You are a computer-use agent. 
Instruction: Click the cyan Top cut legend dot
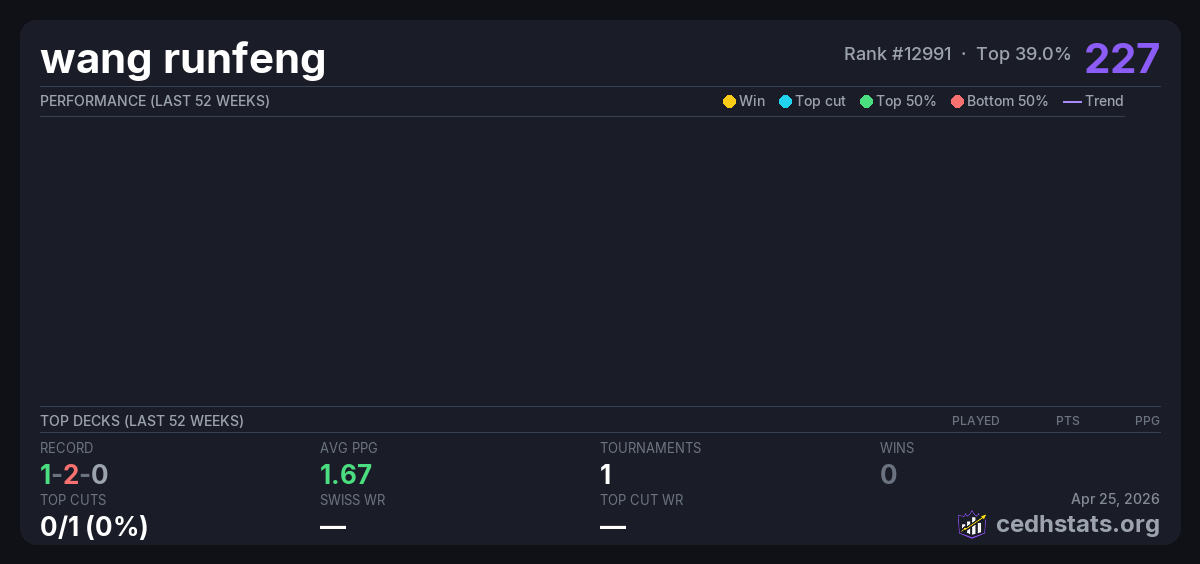785,101
